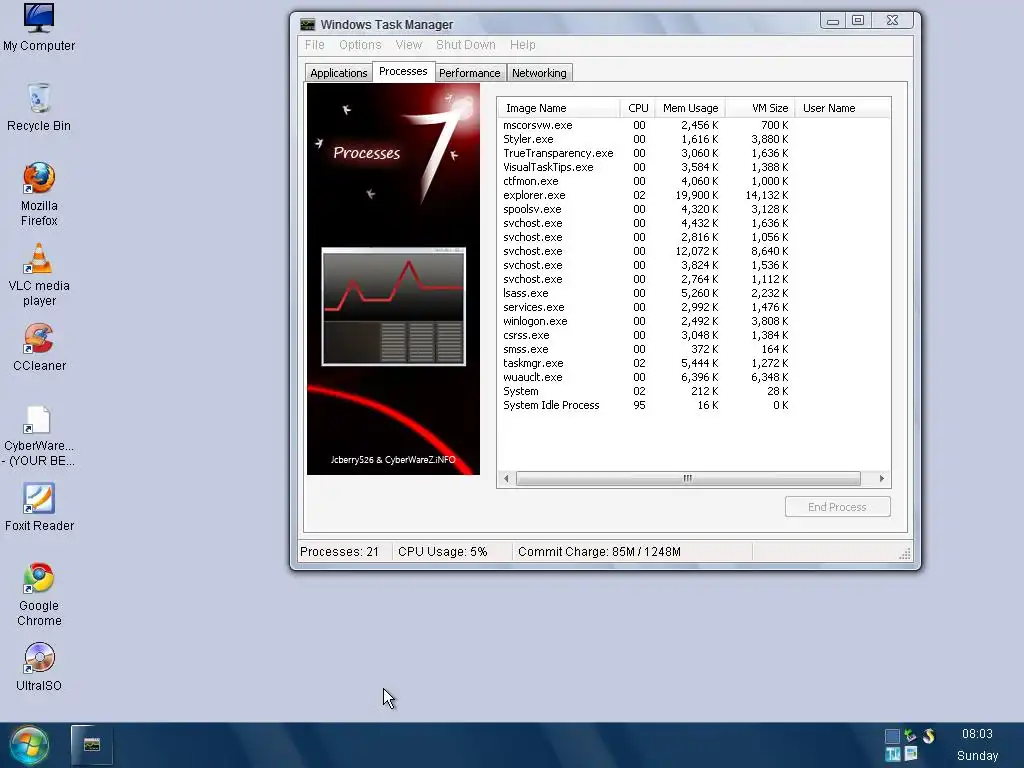Select the explorer.exe process row
Viewport: 1024px width, 768px height.
(694, 195)
